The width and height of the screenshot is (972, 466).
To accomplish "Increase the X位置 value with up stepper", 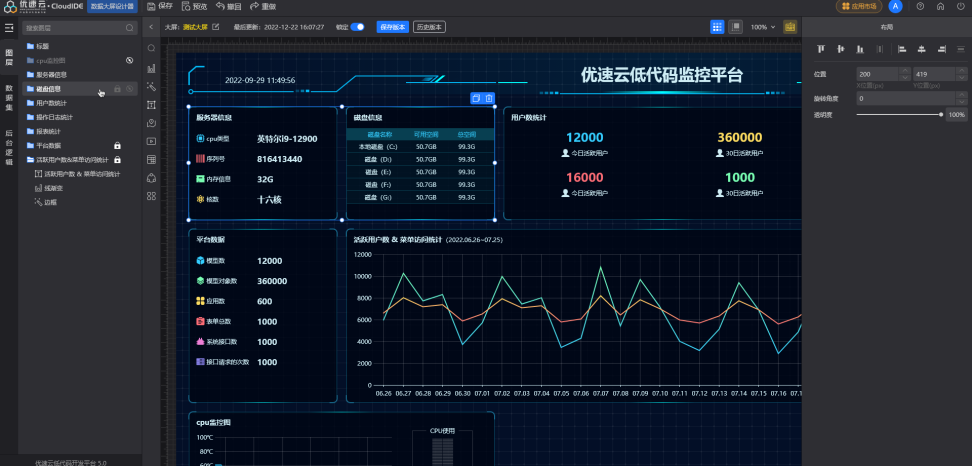I will 904,71.
